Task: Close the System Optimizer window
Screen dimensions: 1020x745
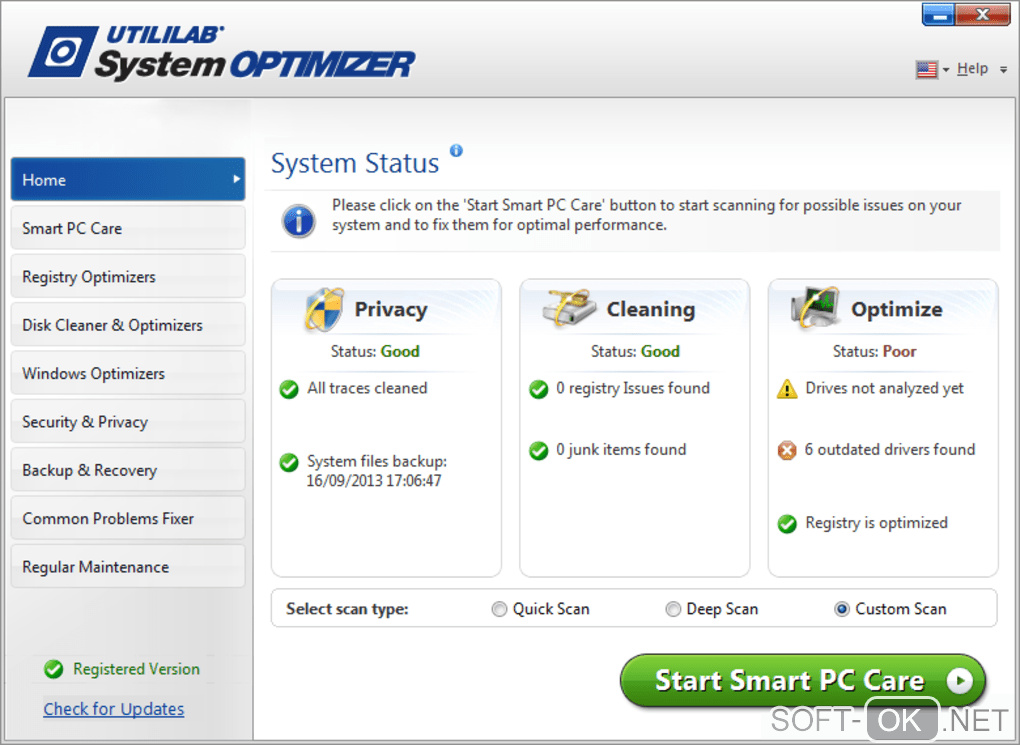Action: click(x=982, y=14)
